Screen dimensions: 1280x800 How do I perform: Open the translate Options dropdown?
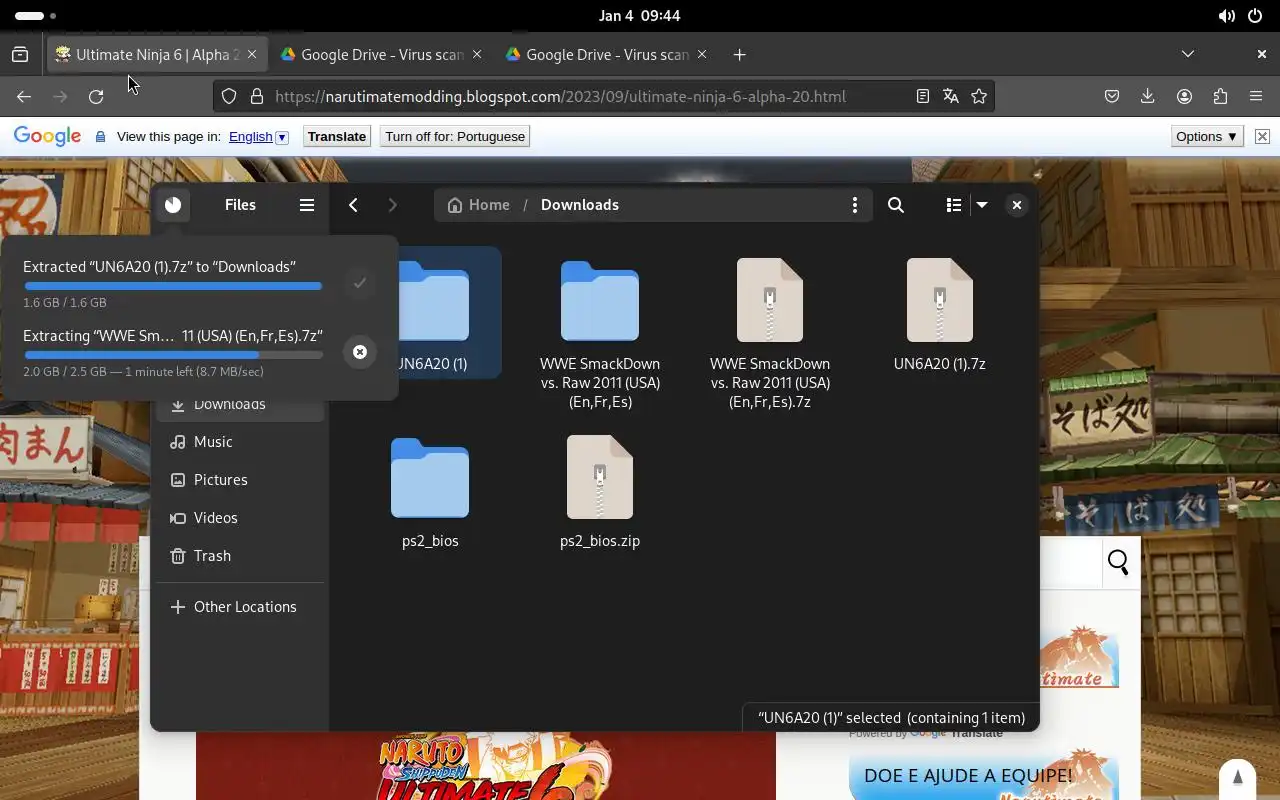point(1207,137)
